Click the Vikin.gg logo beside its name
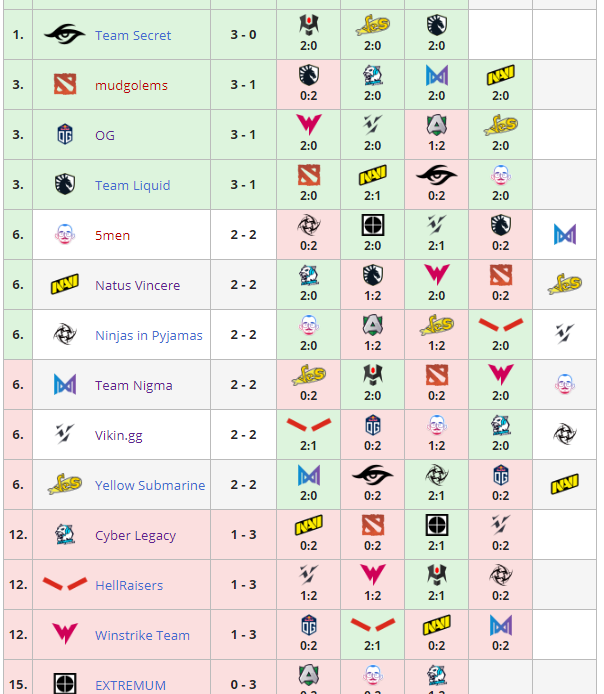This screenshot has height=694, width=604. 65,435
